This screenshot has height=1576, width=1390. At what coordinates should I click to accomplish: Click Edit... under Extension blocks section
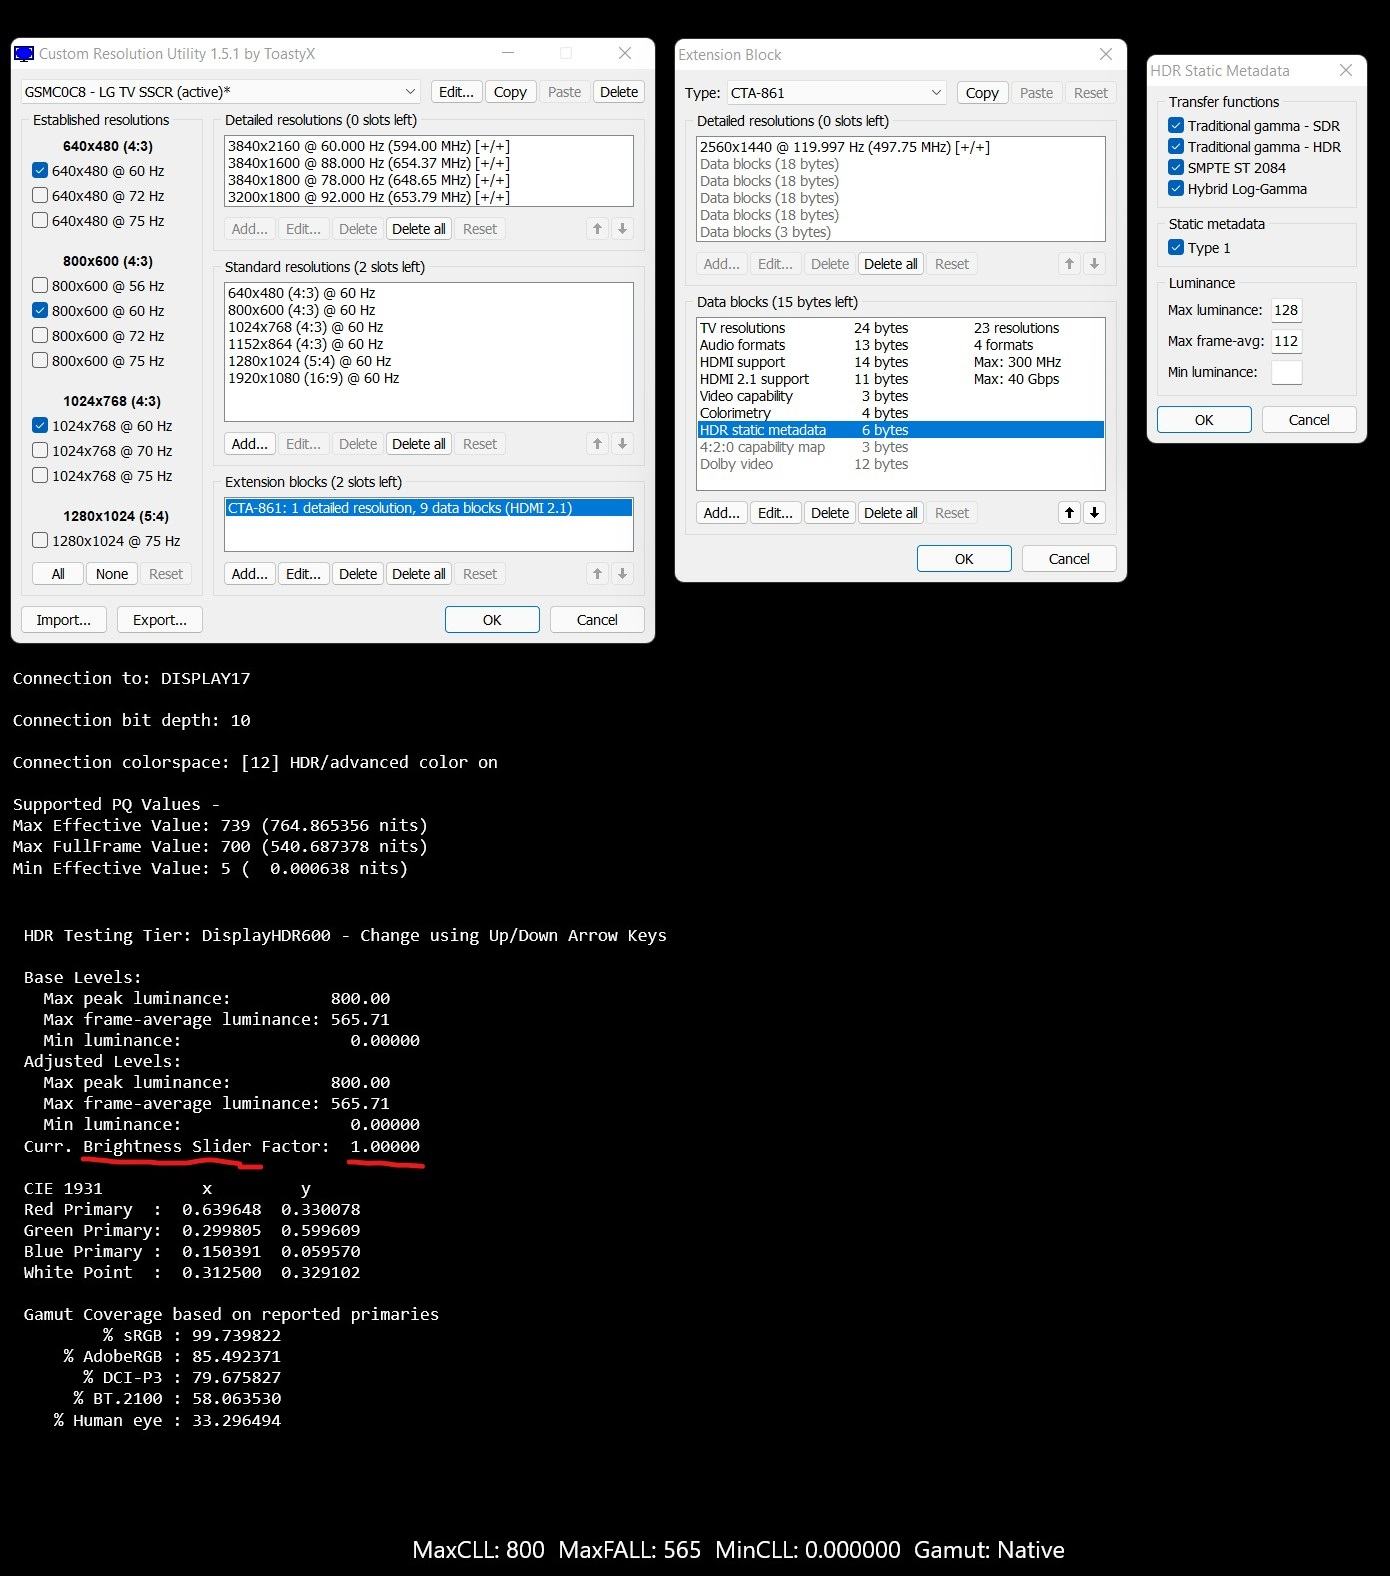(303, 574)
